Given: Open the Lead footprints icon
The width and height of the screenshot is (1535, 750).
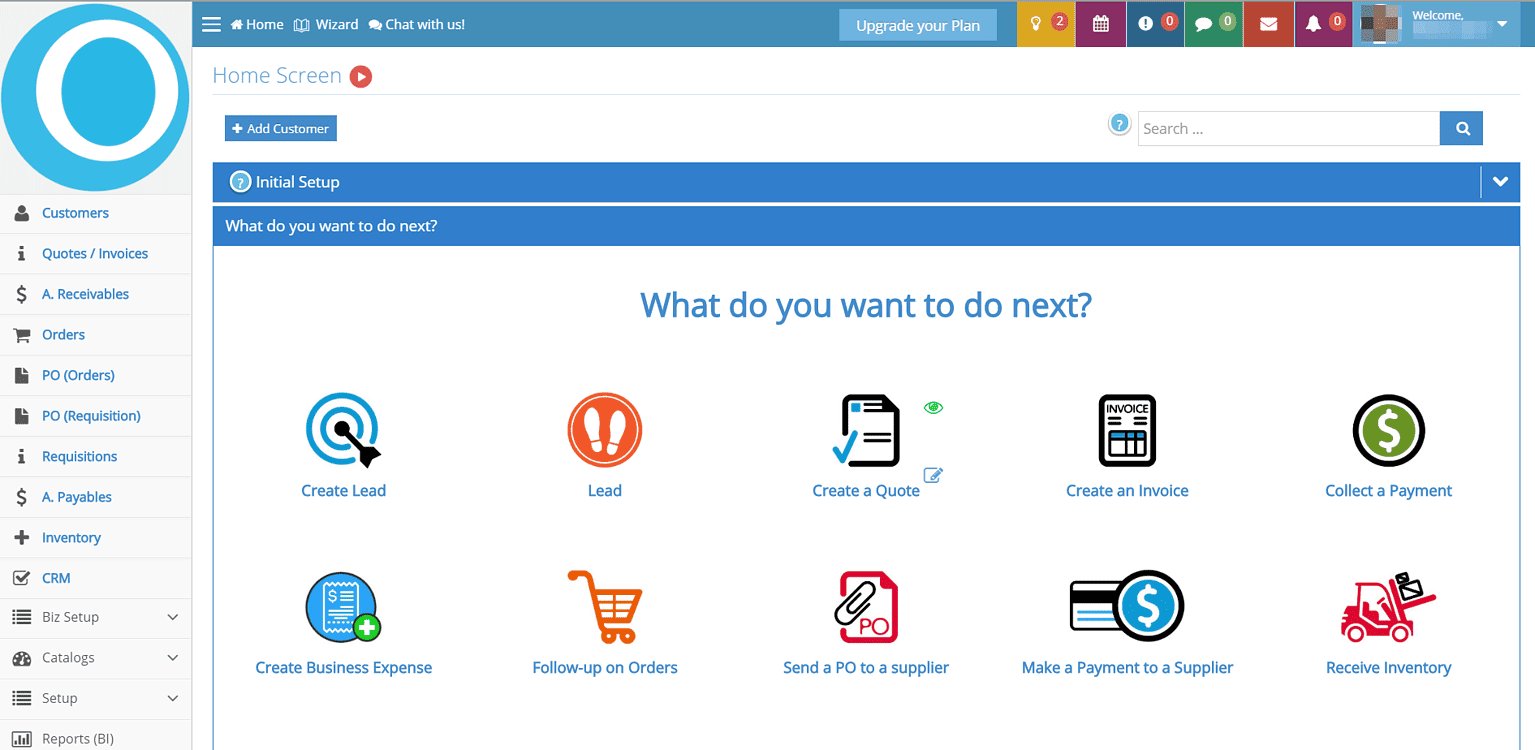Looking at the screenshot, I should (x=604, y=430).
